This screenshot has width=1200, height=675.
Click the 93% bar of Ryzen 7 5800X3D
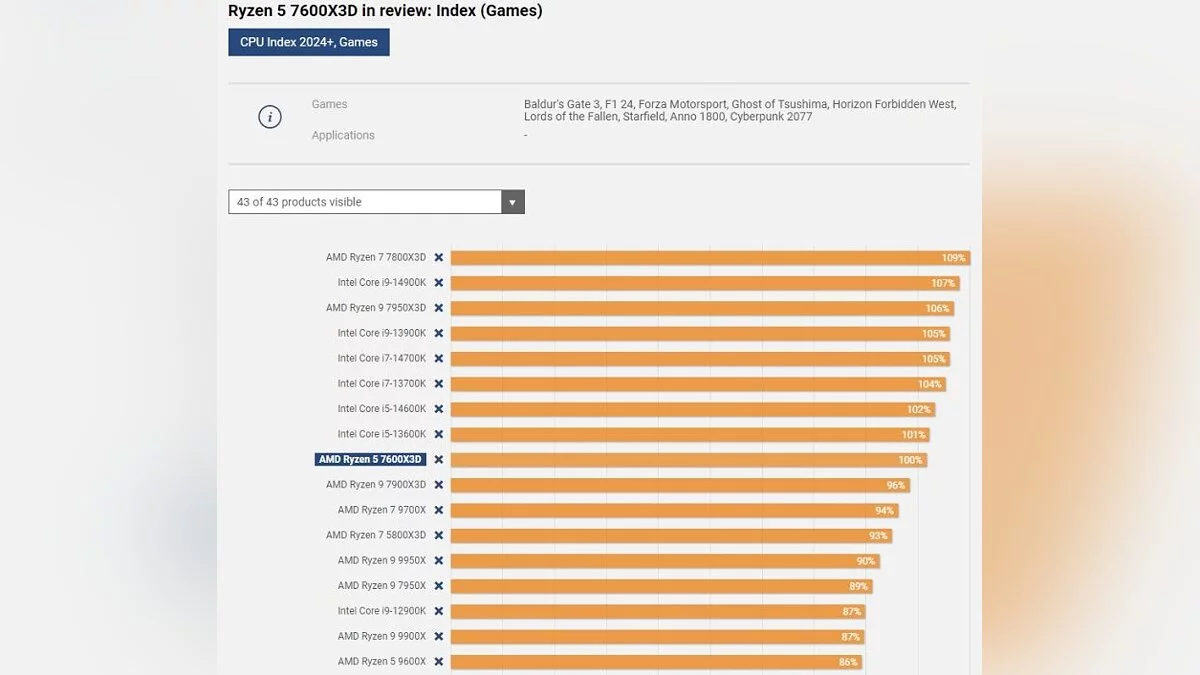point(671,535)
